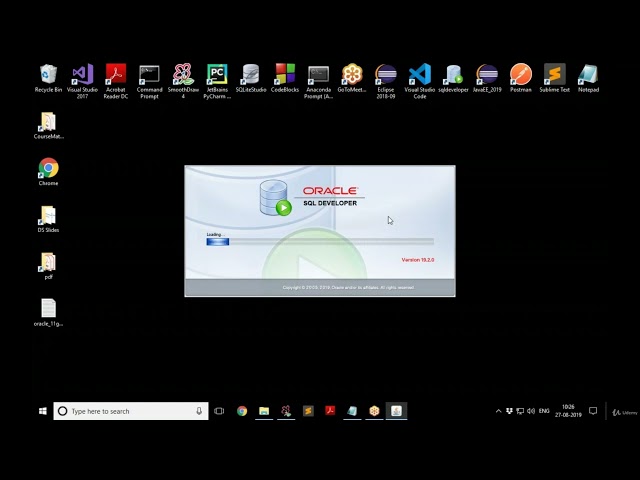Launch GoToMeeting desktop shortcut

click(352, 78)
